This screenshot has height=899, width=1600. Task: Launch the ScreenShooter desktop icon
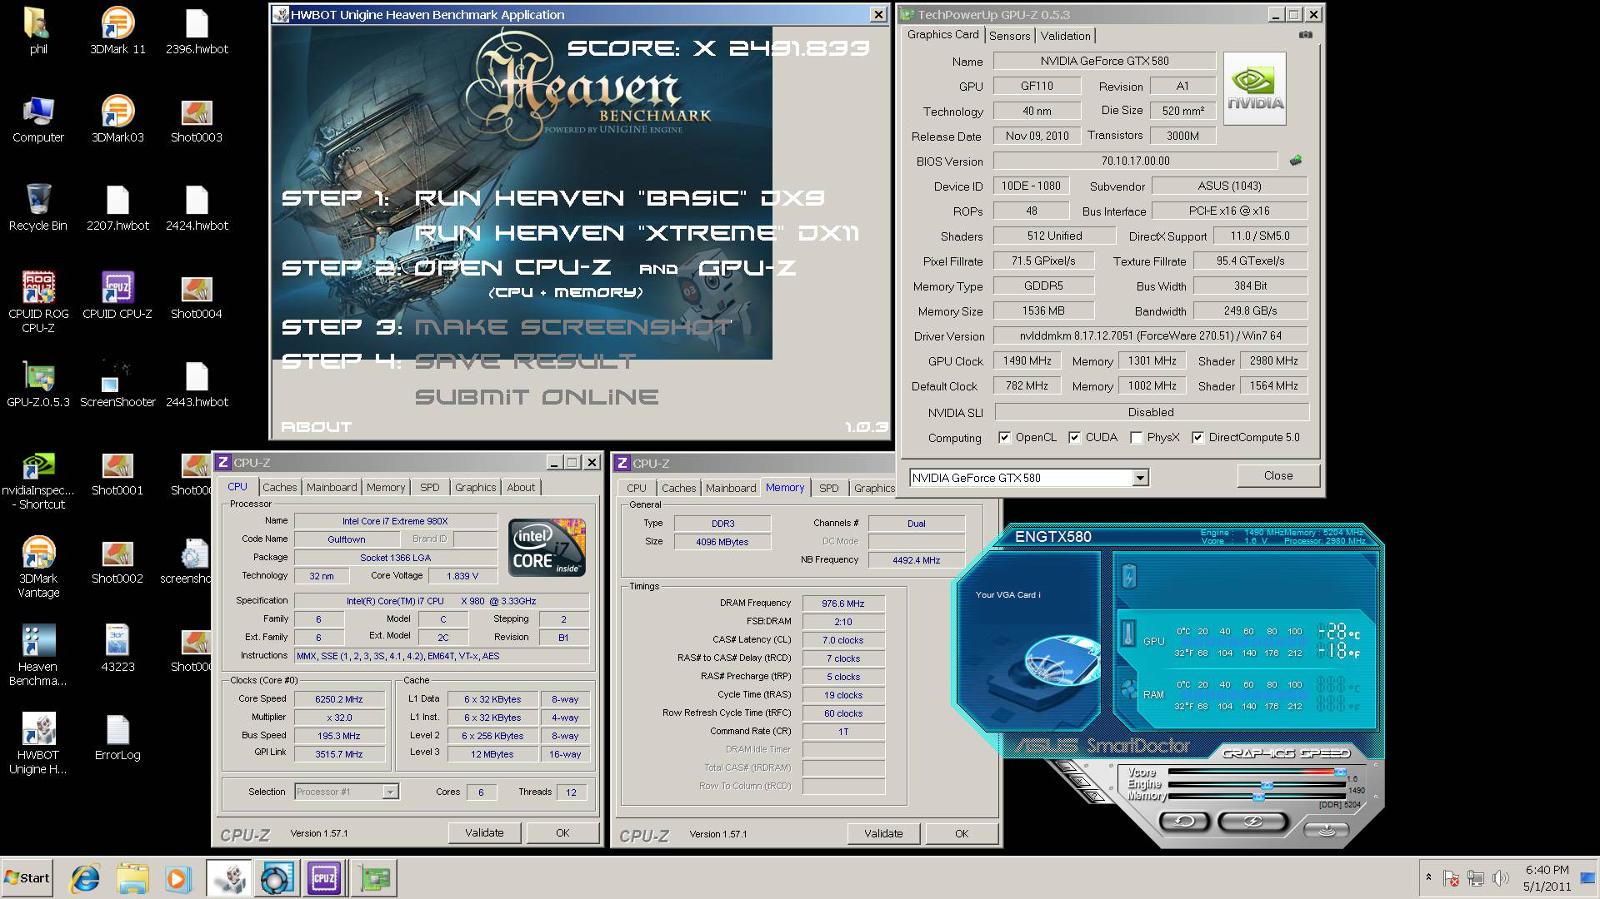117,383
